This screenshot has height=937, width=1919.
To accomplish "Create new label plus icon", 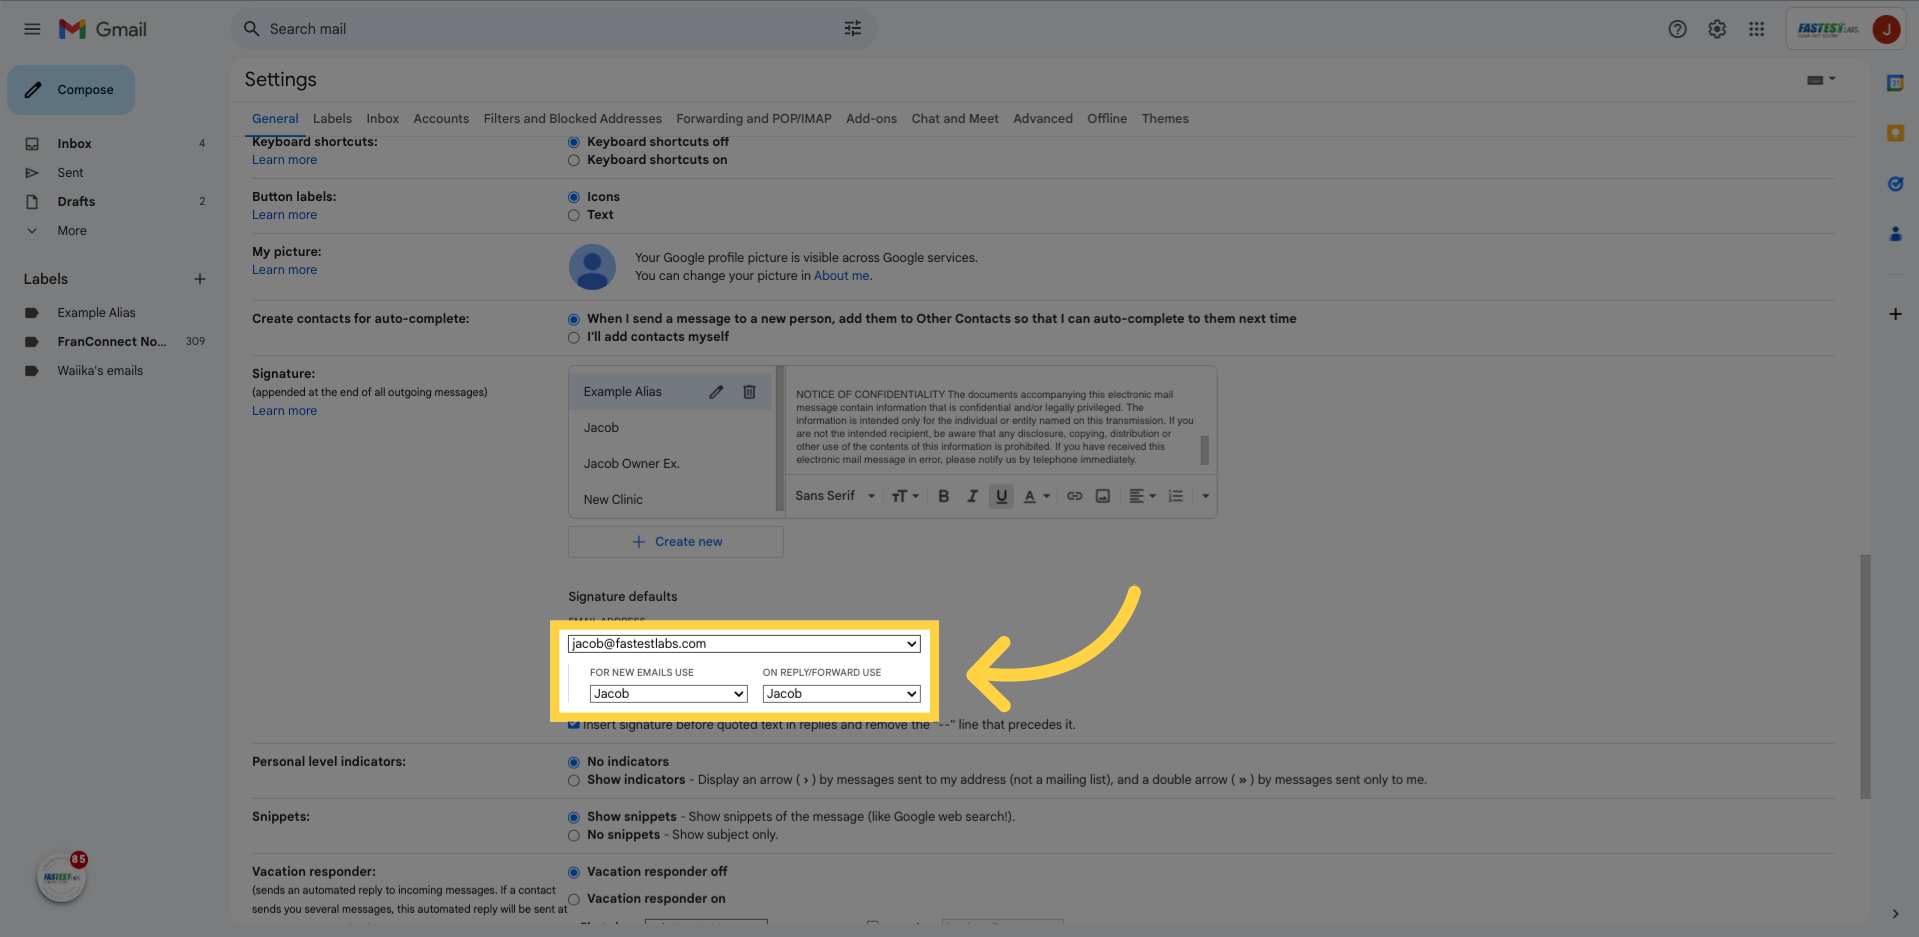I will pos(199,279).
